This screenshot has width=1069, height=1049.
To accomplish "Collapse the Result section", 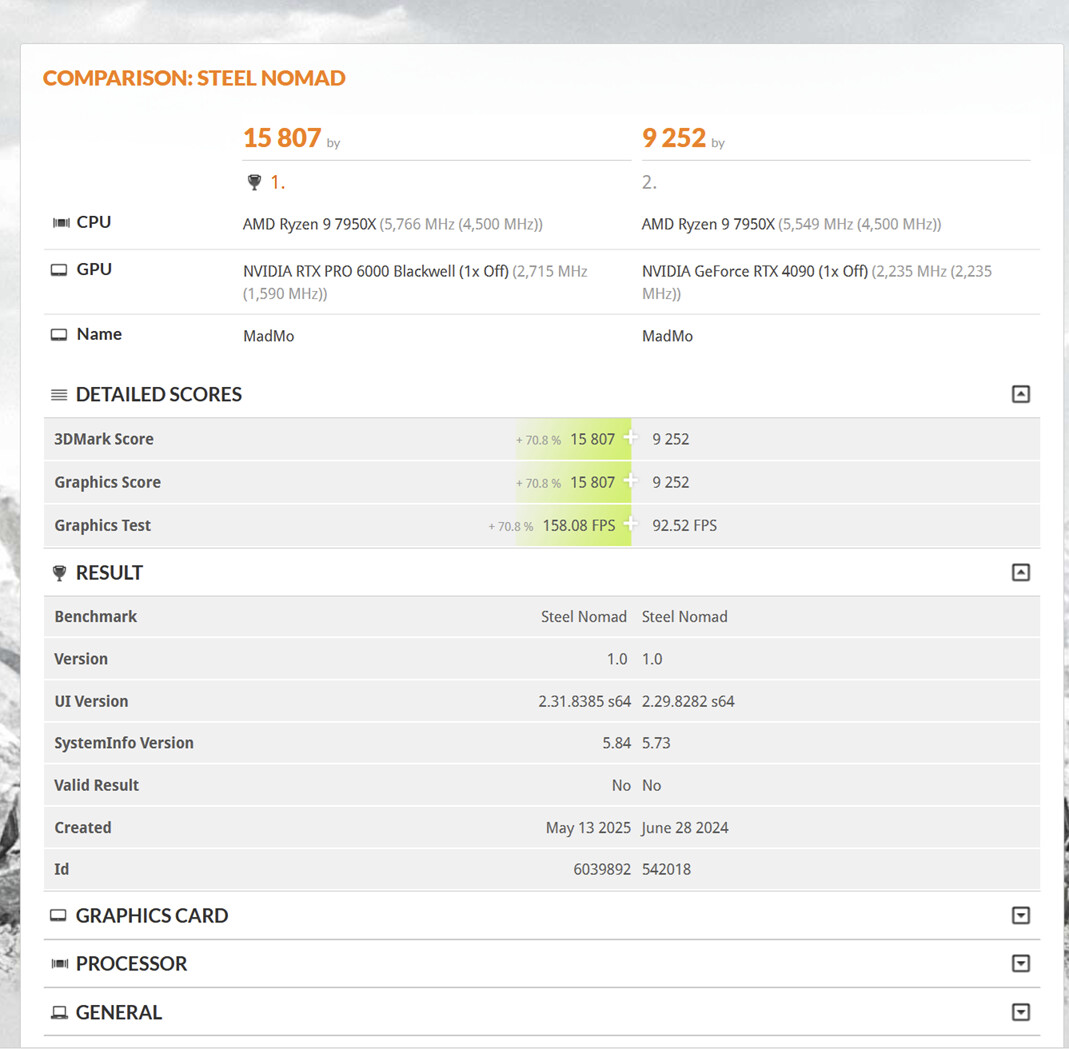I will (x=1020, y=573).
